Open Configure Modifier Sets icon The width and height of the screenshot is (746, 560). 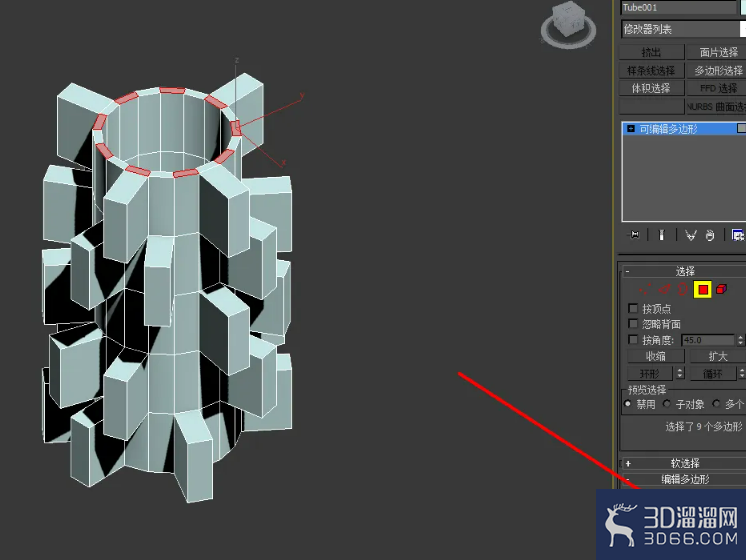pos(737,235)
